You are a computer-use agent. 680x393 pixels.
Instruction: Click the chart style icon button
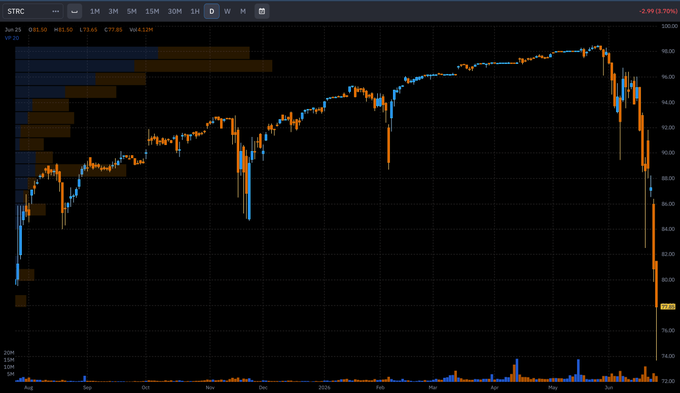tap(75, 11)
